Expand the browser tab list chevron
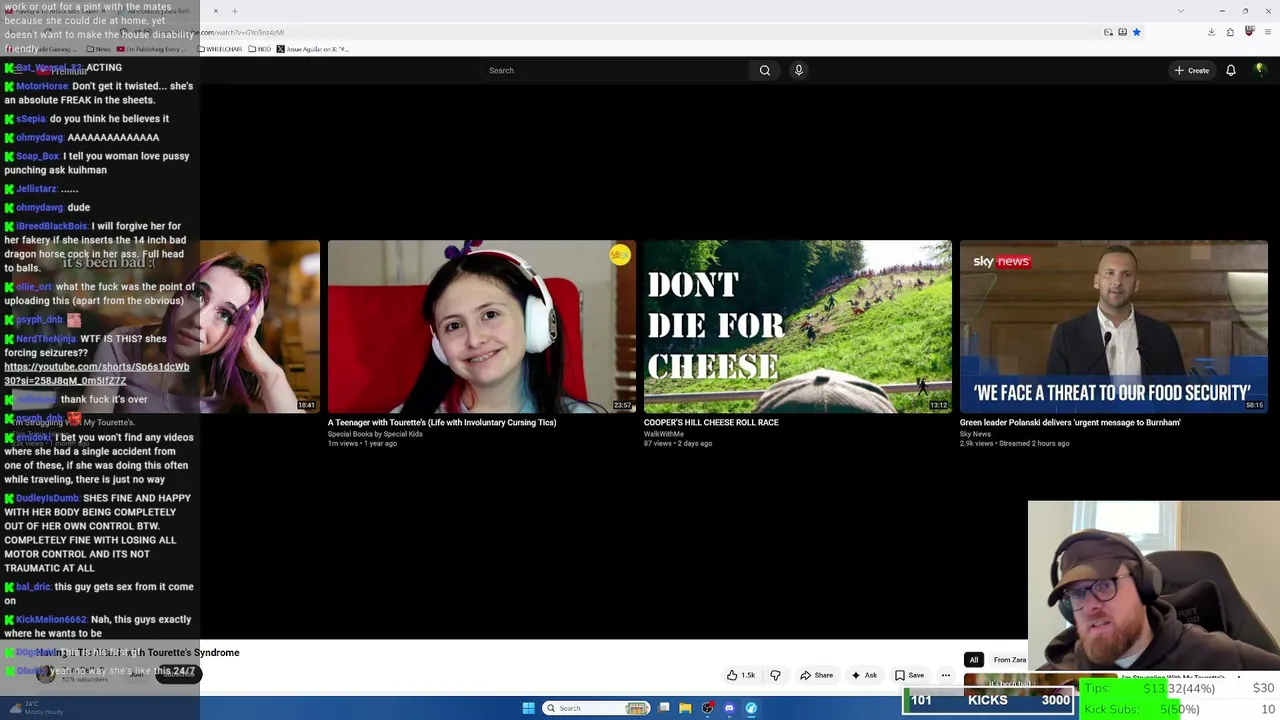This screenshot has width=1280, height=720. click(1181, 11)
